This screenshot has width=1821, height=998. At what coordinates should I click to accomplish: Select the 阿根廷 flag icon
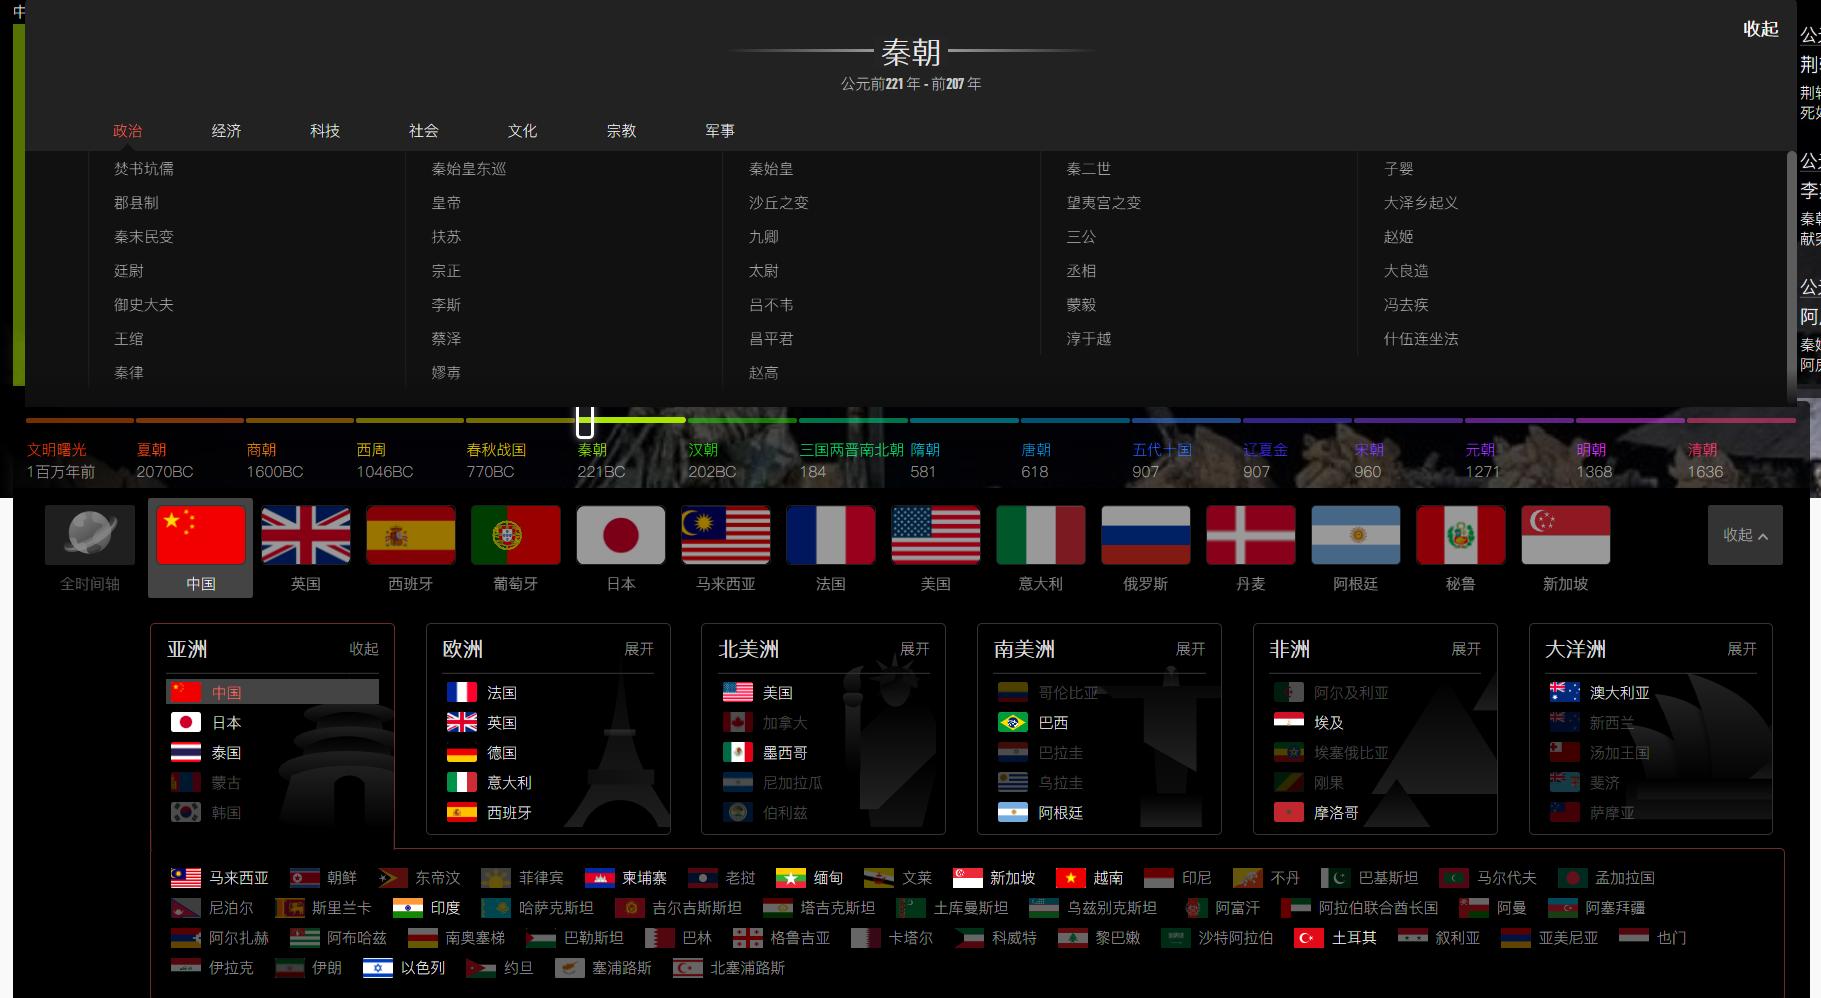pyautogui.click(x=1356, y=535)
